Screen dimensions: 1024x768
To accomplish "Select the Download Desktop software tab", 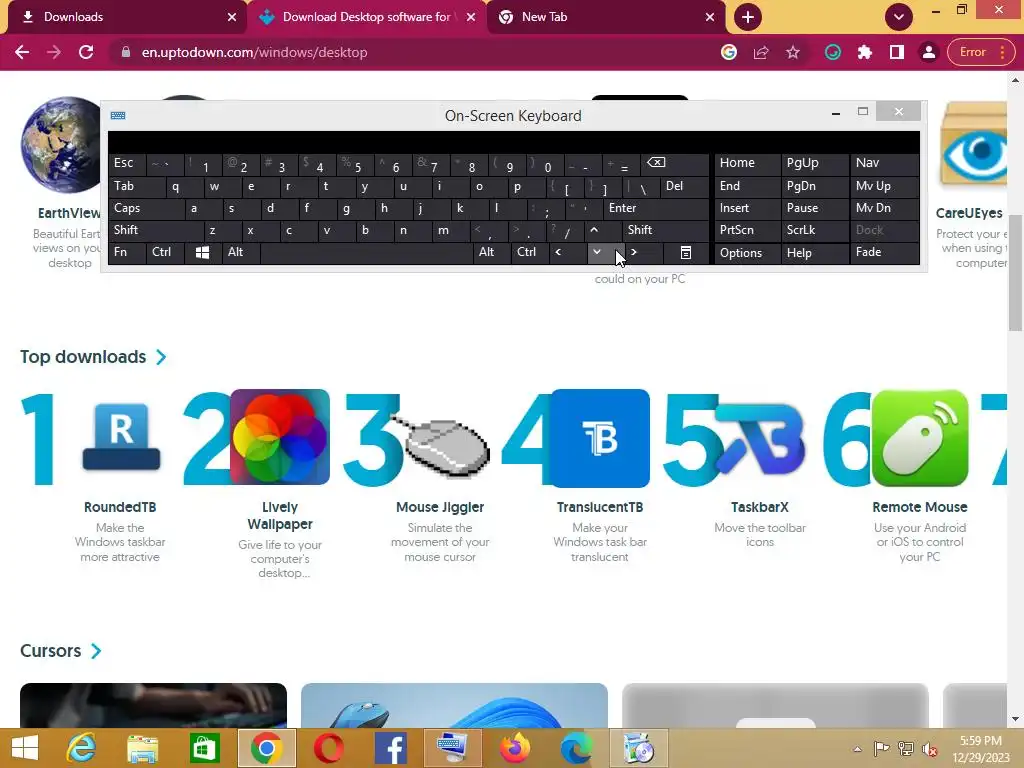I will coord(367,17).
